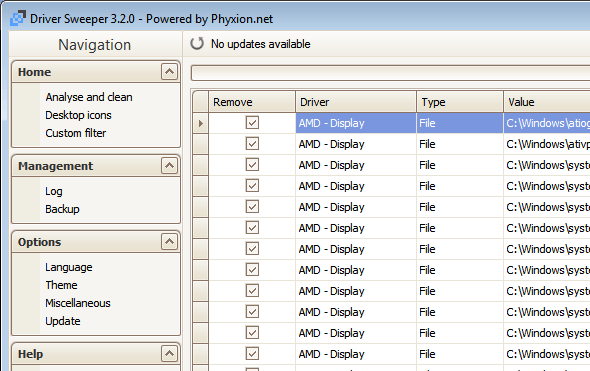Open the Backup page
This screenshot has width=590, height=371.
tap(62, 209)
